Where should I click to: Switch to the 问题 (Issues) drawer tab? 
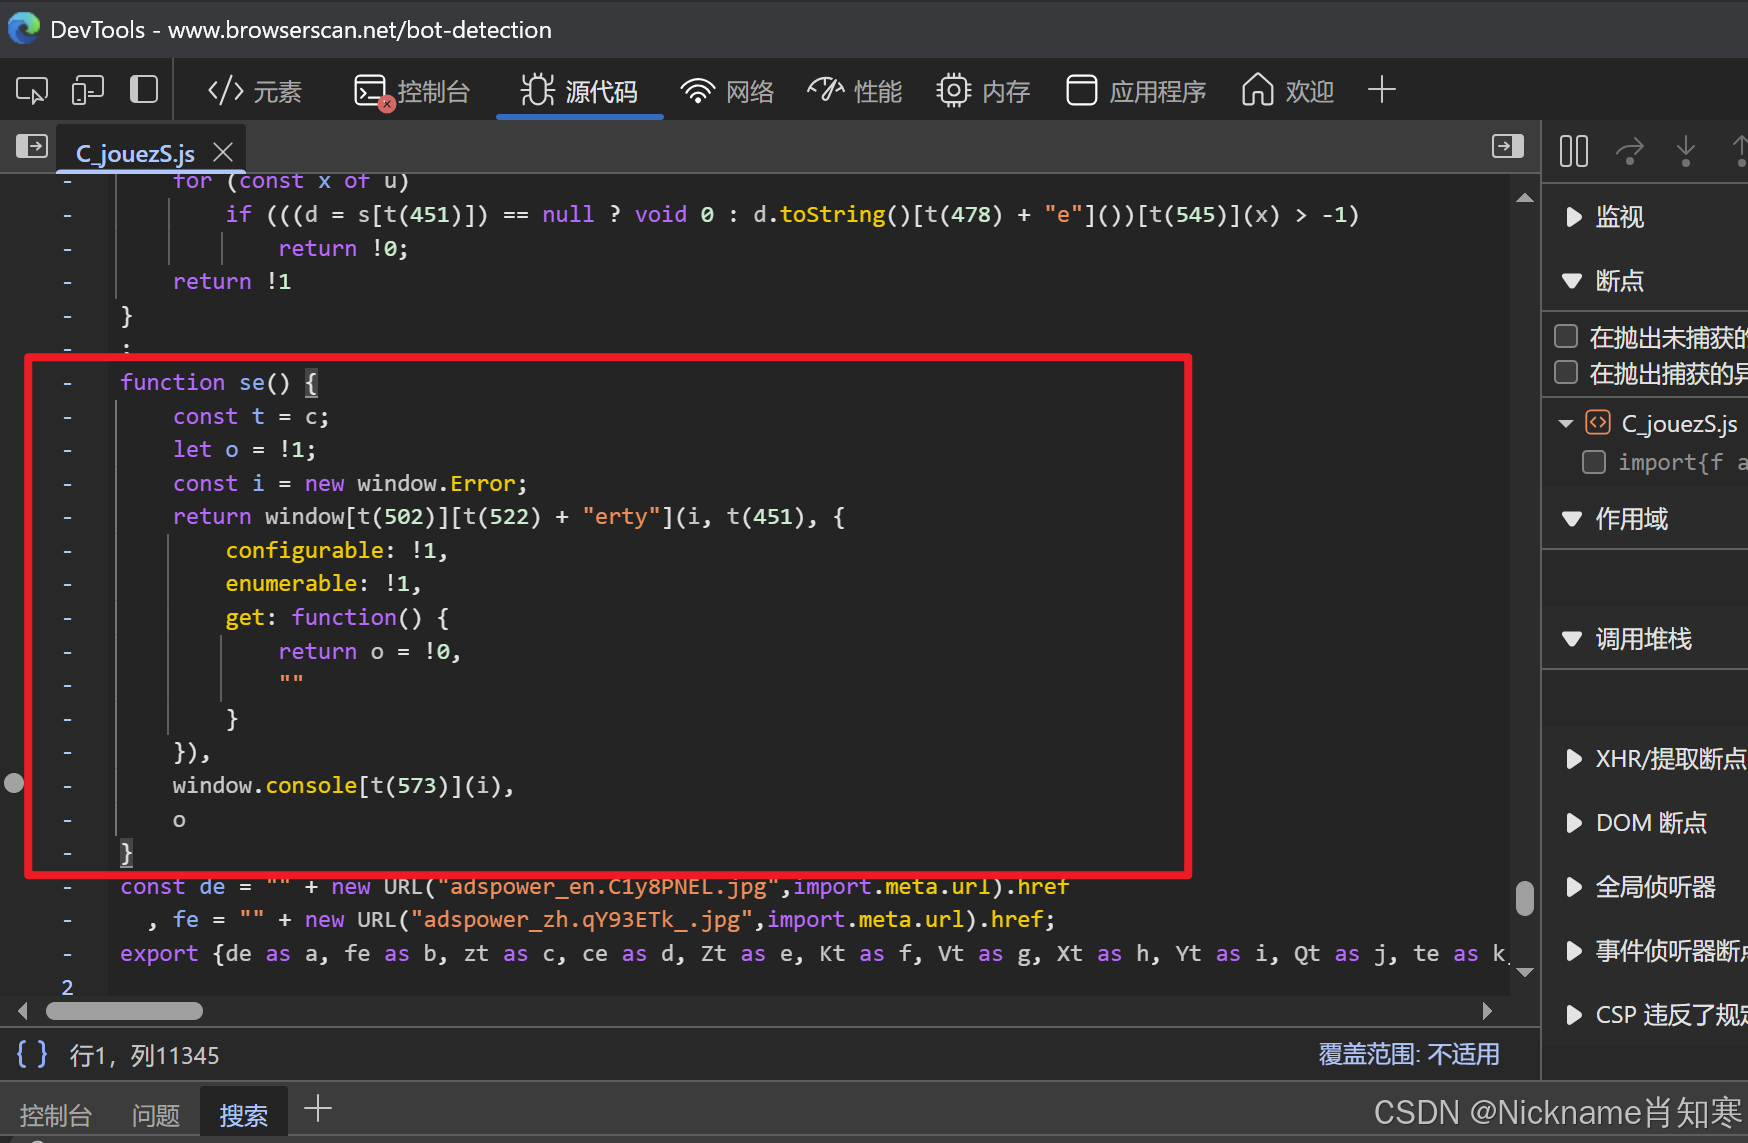(x=156, y=1115)
